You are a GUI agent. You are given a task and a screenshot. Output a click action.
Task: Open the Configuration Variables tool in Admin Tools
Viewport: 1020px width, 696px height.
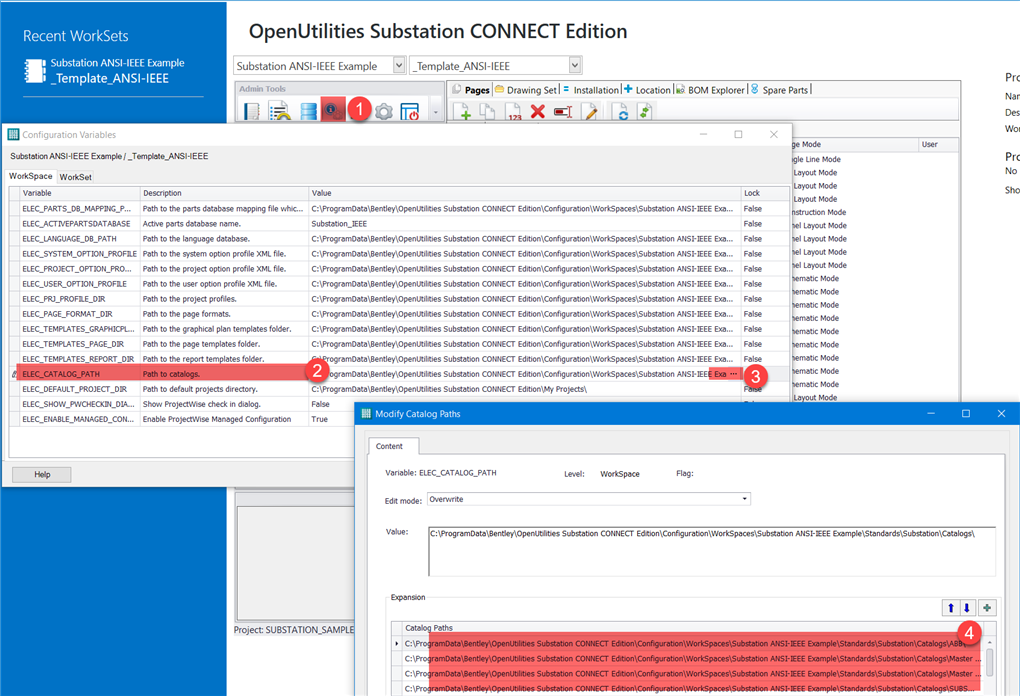pos(333,111)
